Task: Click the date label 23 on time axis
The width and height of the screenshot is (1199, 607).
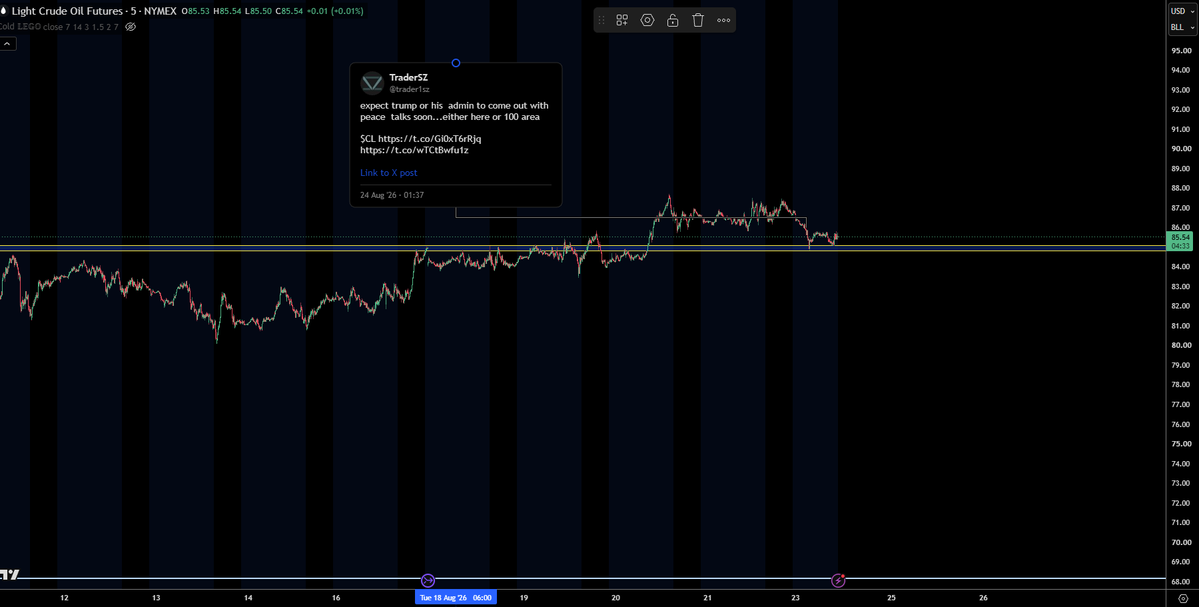Action: tap(795, 598)
